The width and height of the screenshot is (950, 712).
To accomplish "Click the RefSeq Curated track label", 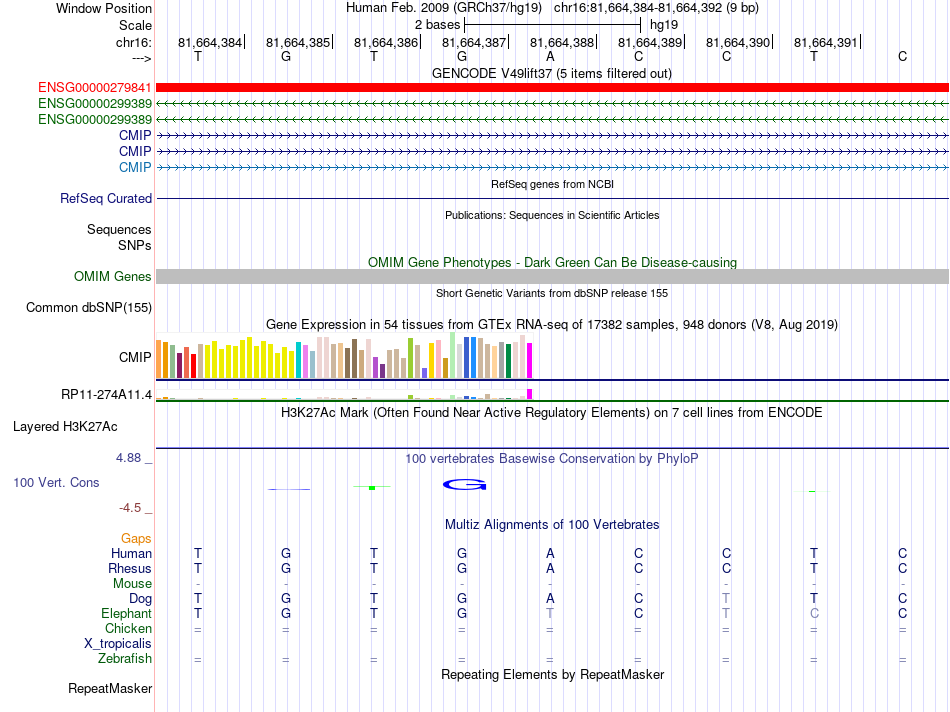I will (x=106, y=198).
